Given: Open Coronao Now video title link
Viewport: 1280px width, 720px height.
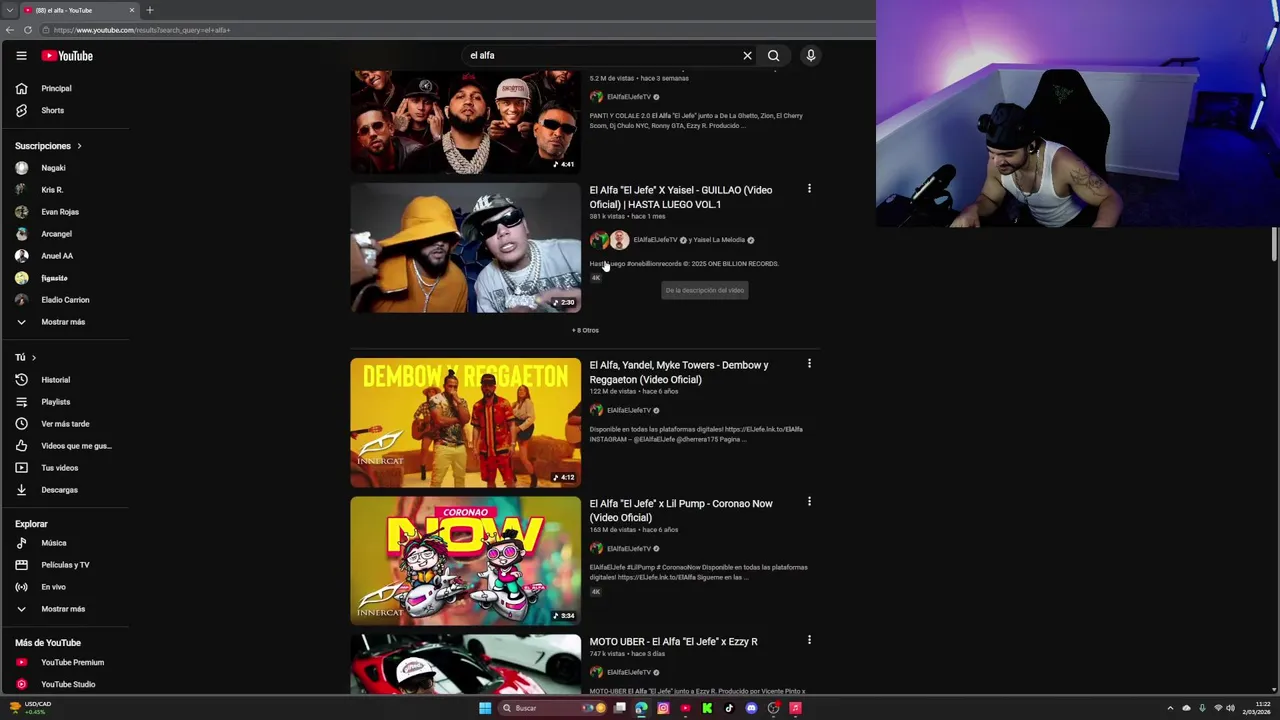Looking at the screenshot, I should (681, 510).
